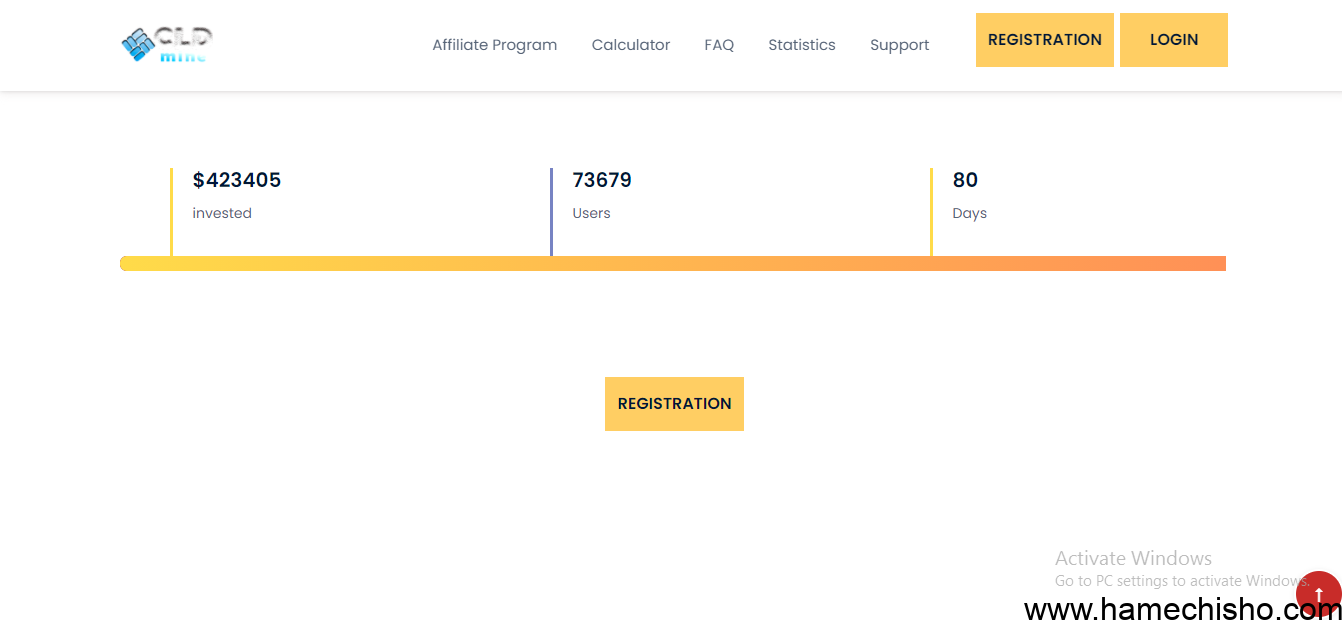Click the site logo in the header
Image resolution: width=1342 pixels, height=620 pixels.
166,44
